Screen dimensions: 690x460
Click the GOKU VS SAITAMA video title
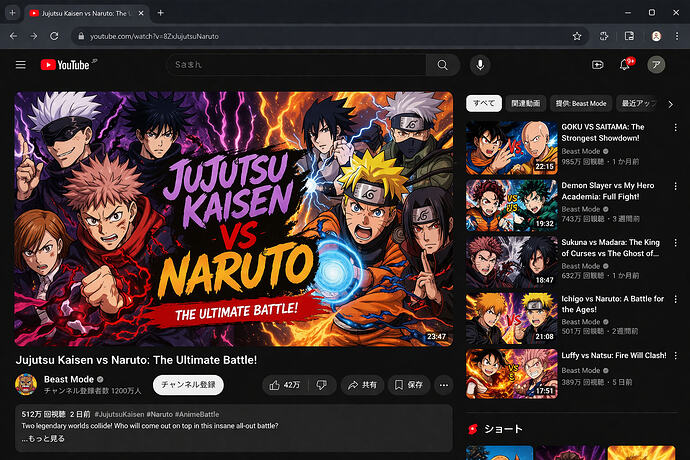click(602, 132)
